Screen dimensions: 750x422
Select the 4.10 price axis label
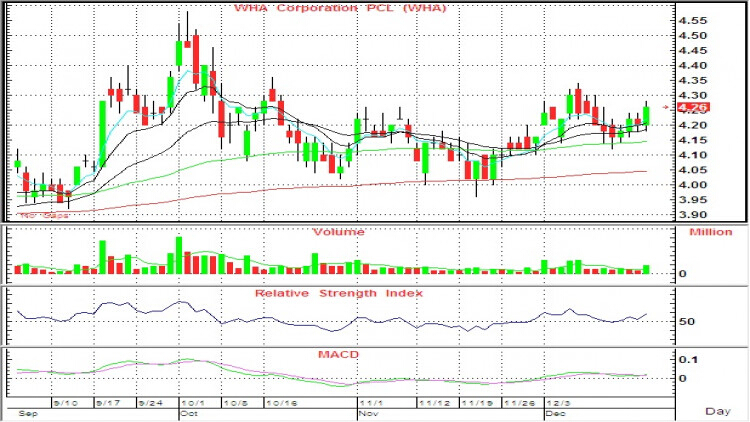pyautogui.click(x=692, y=155)
